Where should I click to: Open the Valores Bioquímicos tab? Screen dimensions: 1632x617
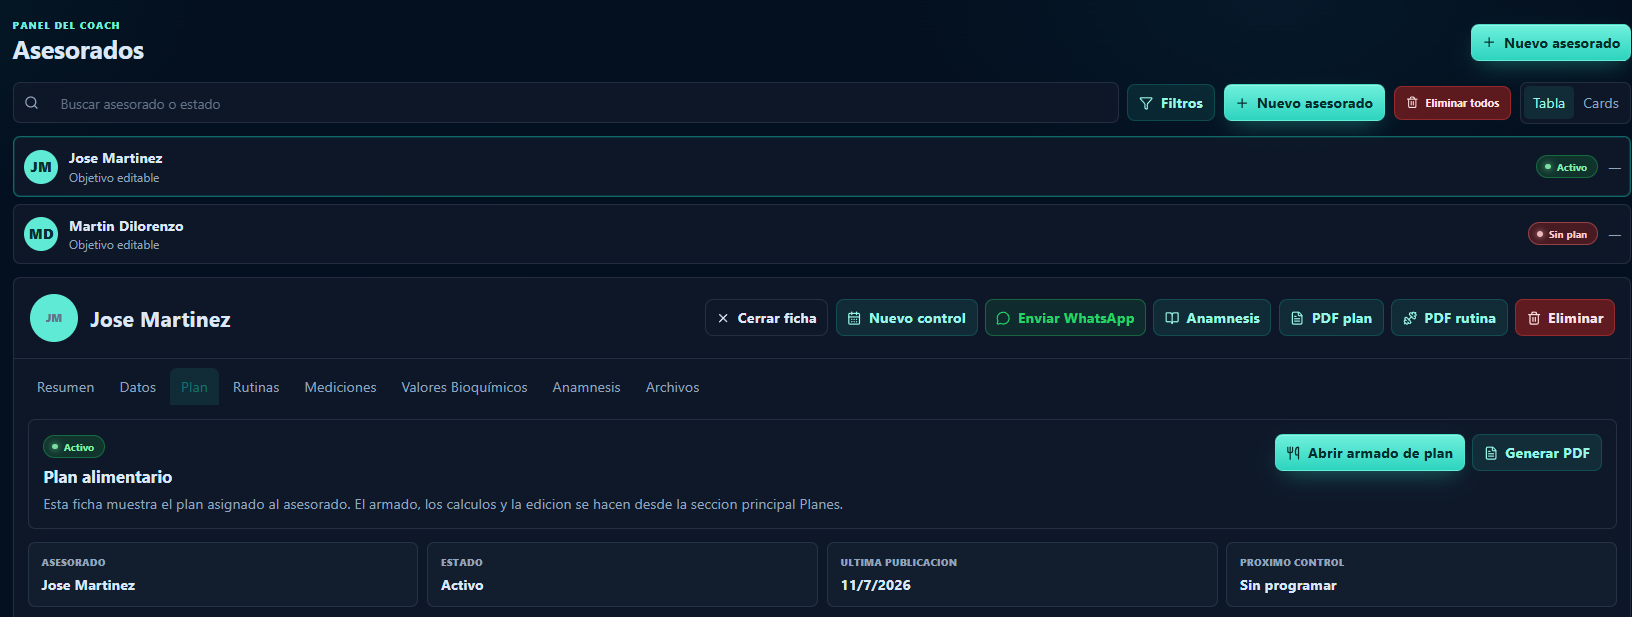(464, 387)
